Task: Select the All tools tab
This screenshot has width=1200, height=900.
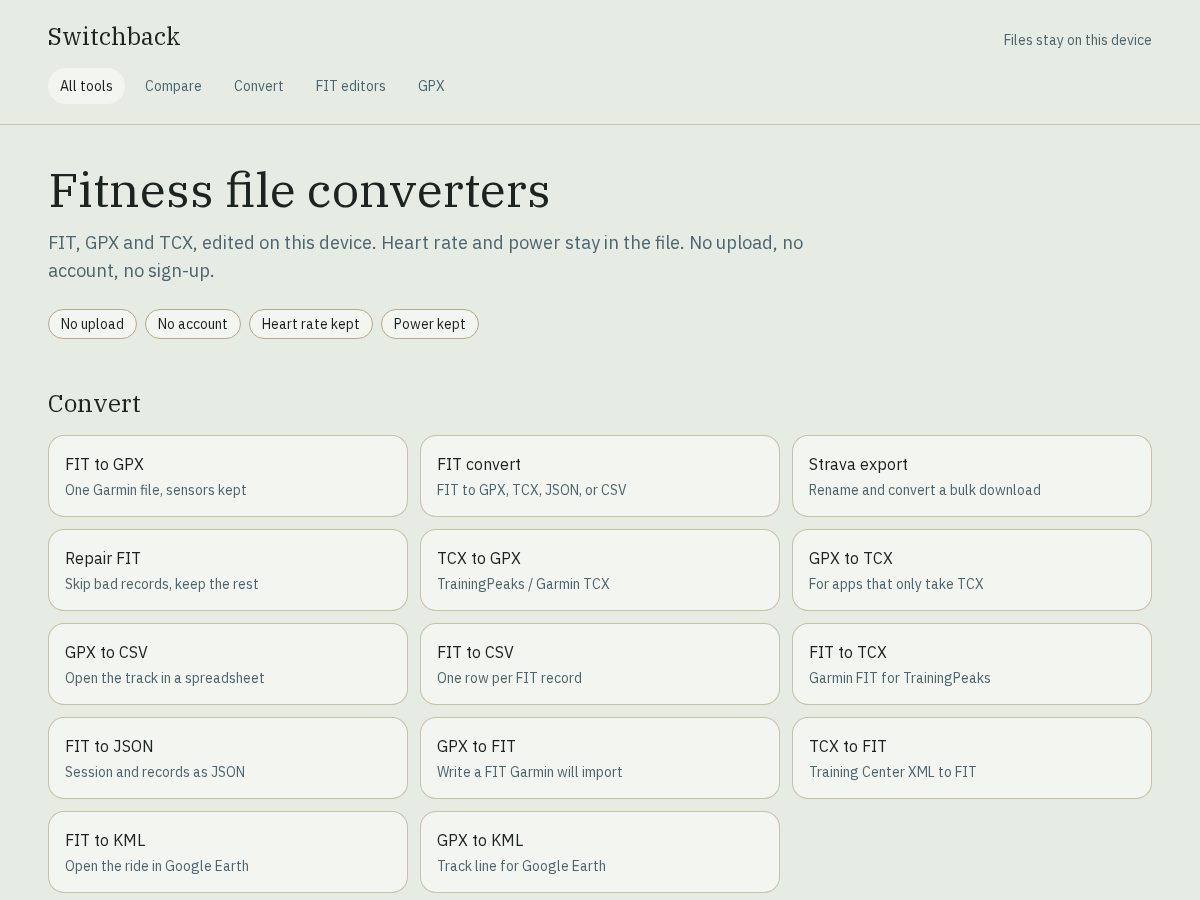Action: (x=86, y=86)
